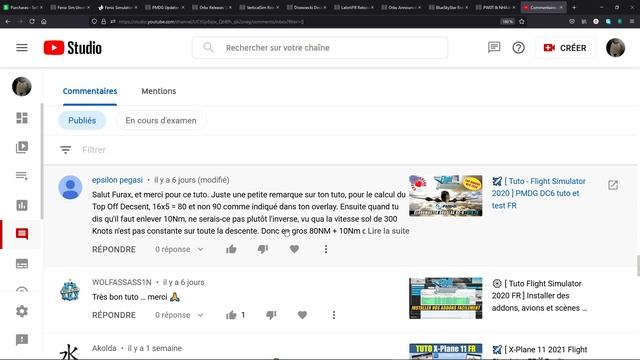
Task: Go back in browser history
Action: coord(8,21)
